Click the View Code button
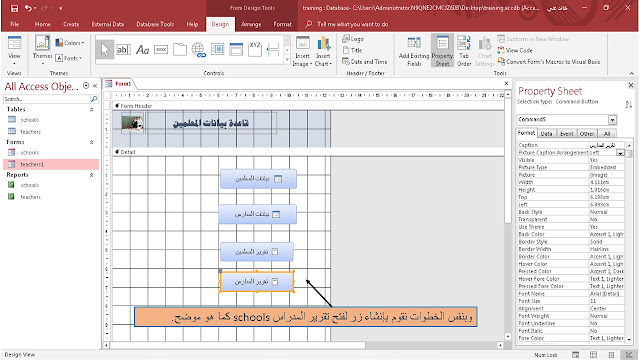Image resolution: width=640 pixels, height=360 pixels. (515, 50)
